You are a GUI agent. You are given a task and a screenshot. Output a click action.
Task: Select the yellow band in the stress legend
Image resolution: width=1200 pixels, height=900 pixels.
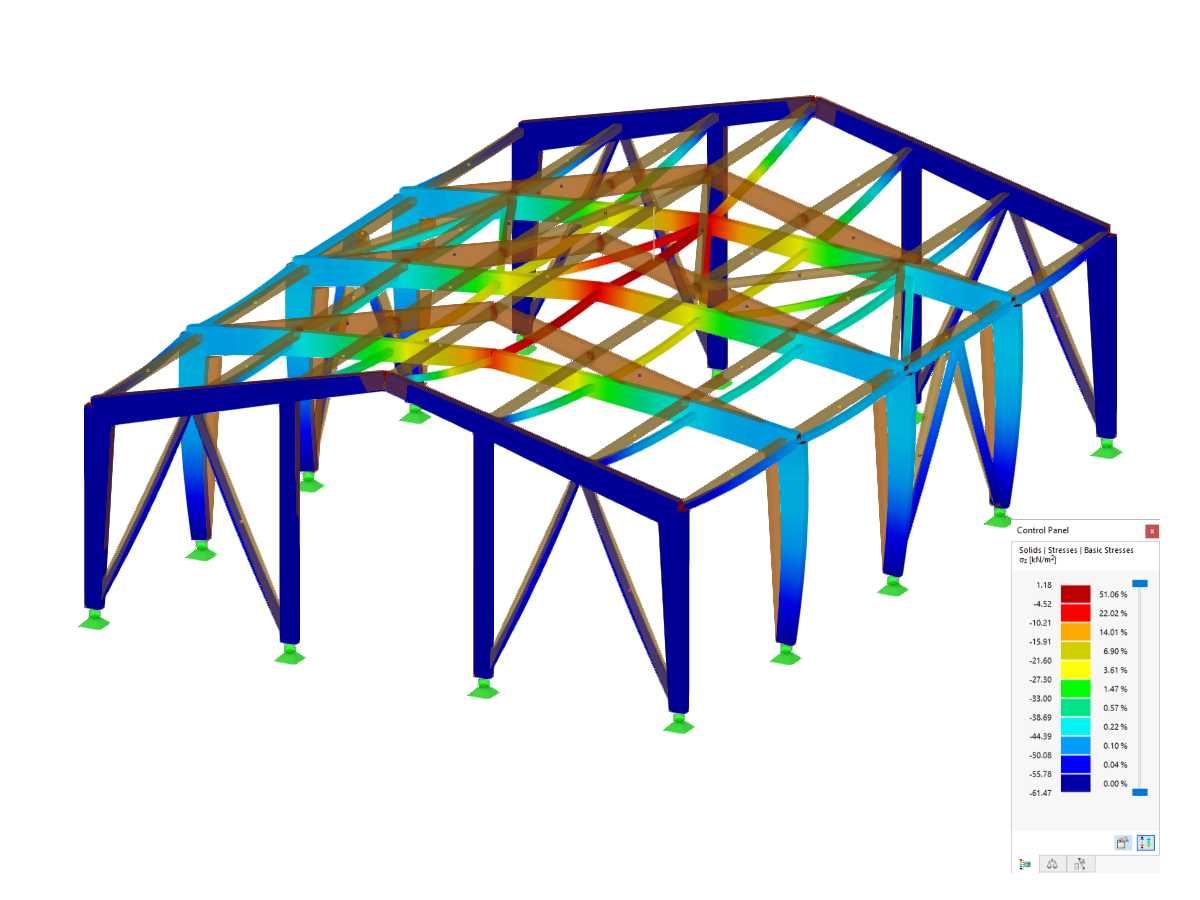tap(1075, 670)
